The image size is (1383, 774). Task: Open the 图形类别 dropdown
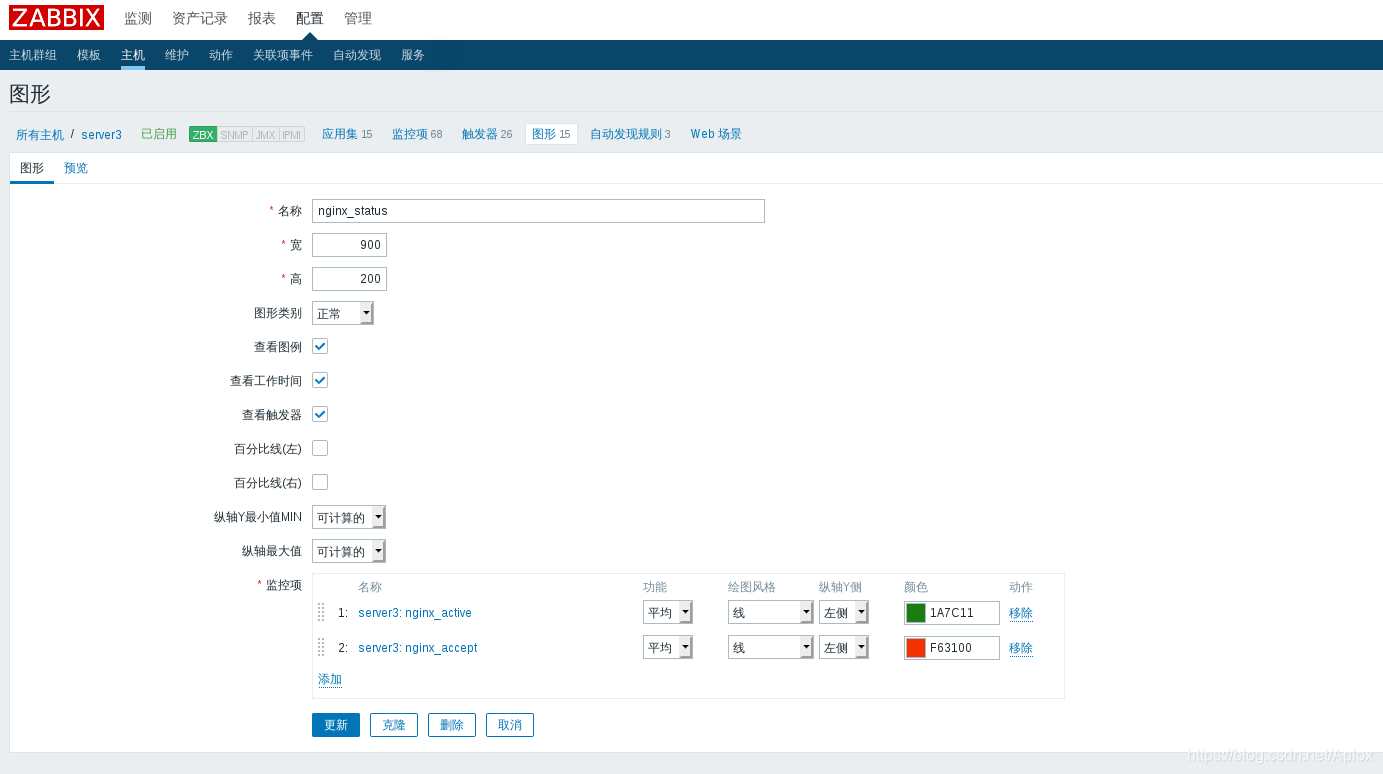pyautogui.click(x=343, y=313)
